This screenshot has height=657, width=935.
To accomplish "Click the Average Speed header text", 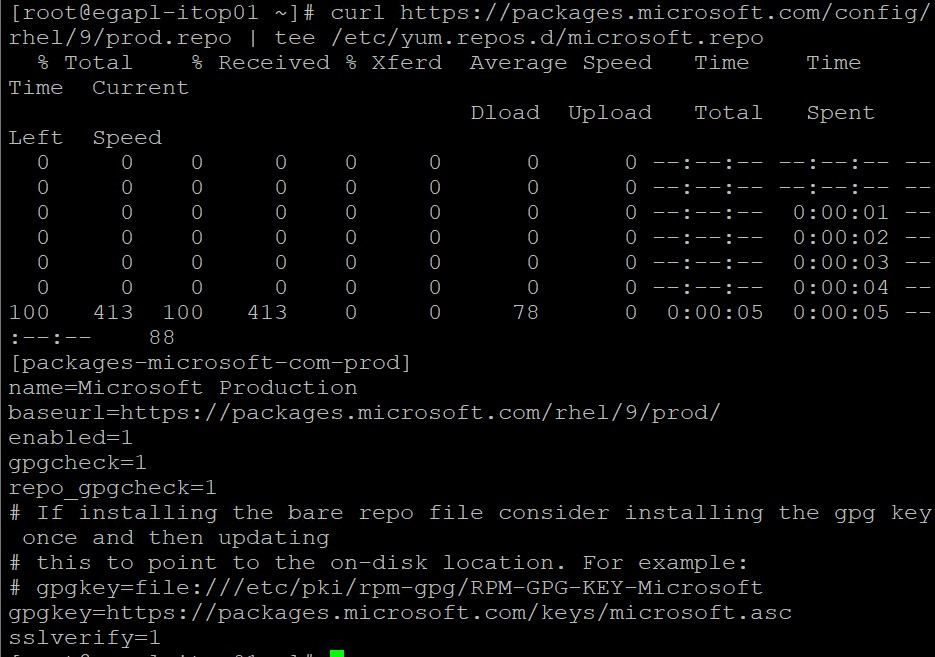I will pyautogui.click(x=561, y=63).
